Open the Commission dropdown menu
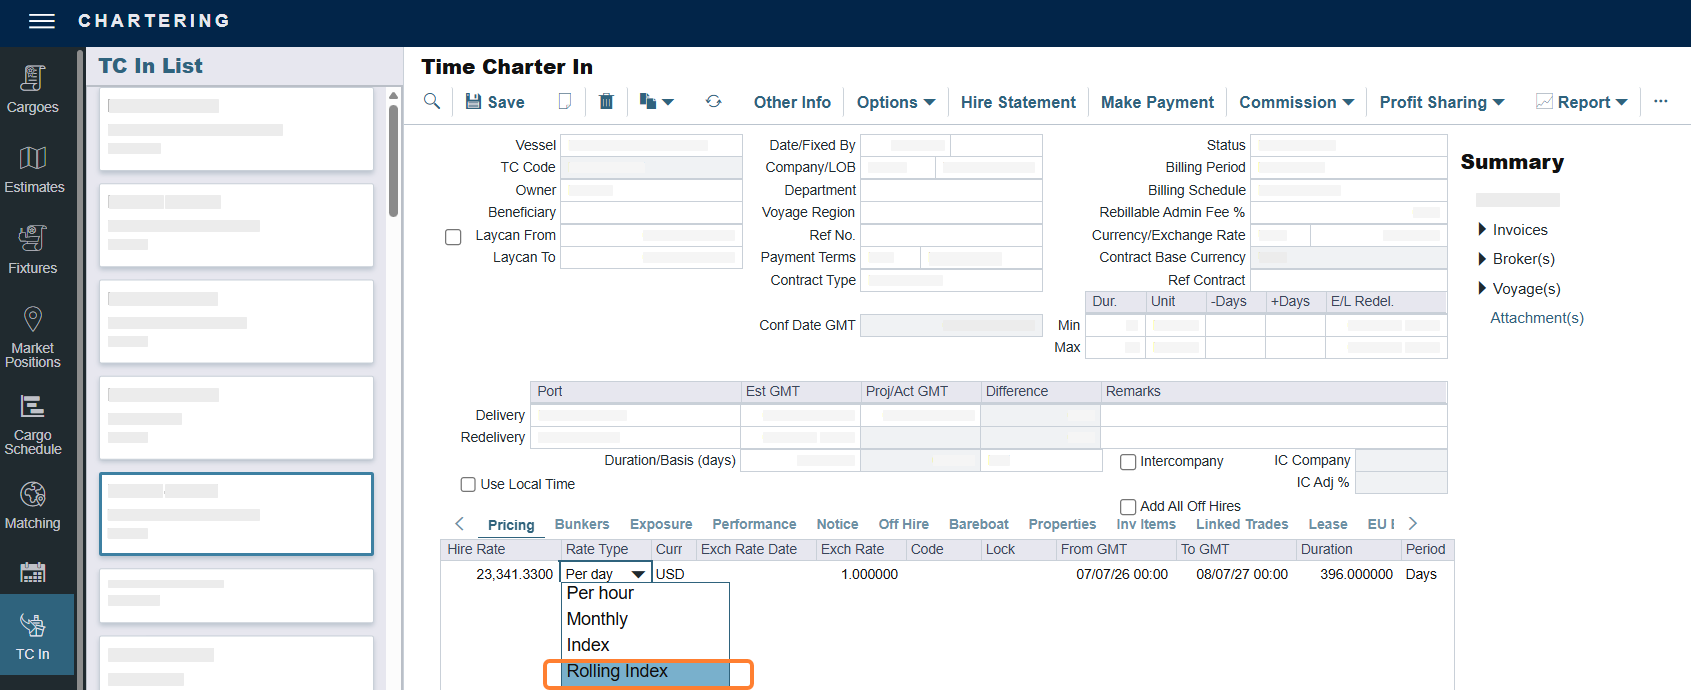 pos(1297,102)
